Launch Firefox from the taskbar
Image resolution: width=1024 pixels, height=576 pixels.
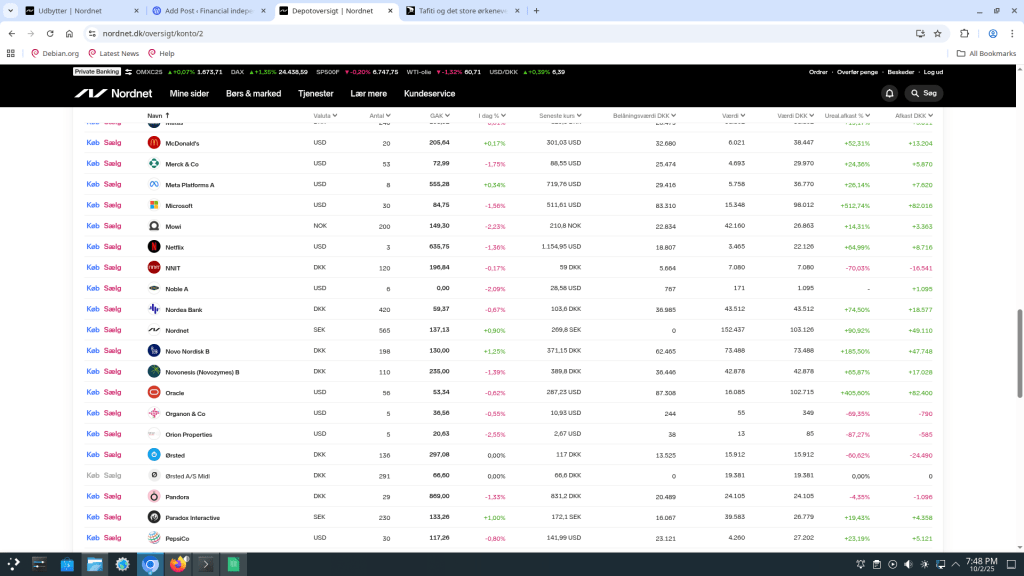[179, 564]
